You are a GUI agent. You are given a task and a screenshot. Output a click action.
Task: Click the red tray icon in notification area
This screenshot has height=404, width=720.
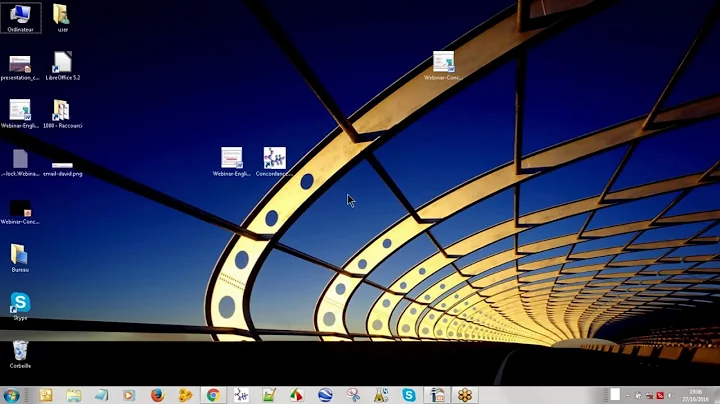660,395
